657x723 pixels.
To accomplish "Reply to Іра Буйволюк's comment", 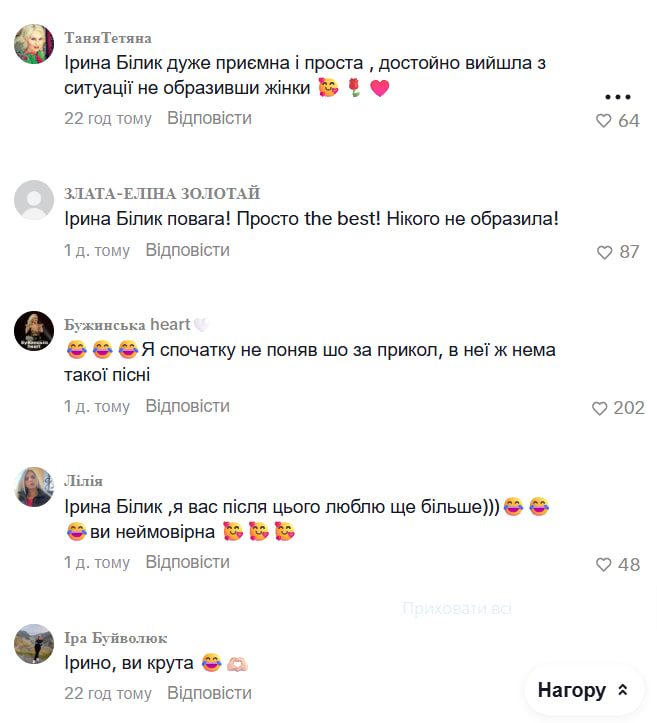I will 209,693.
